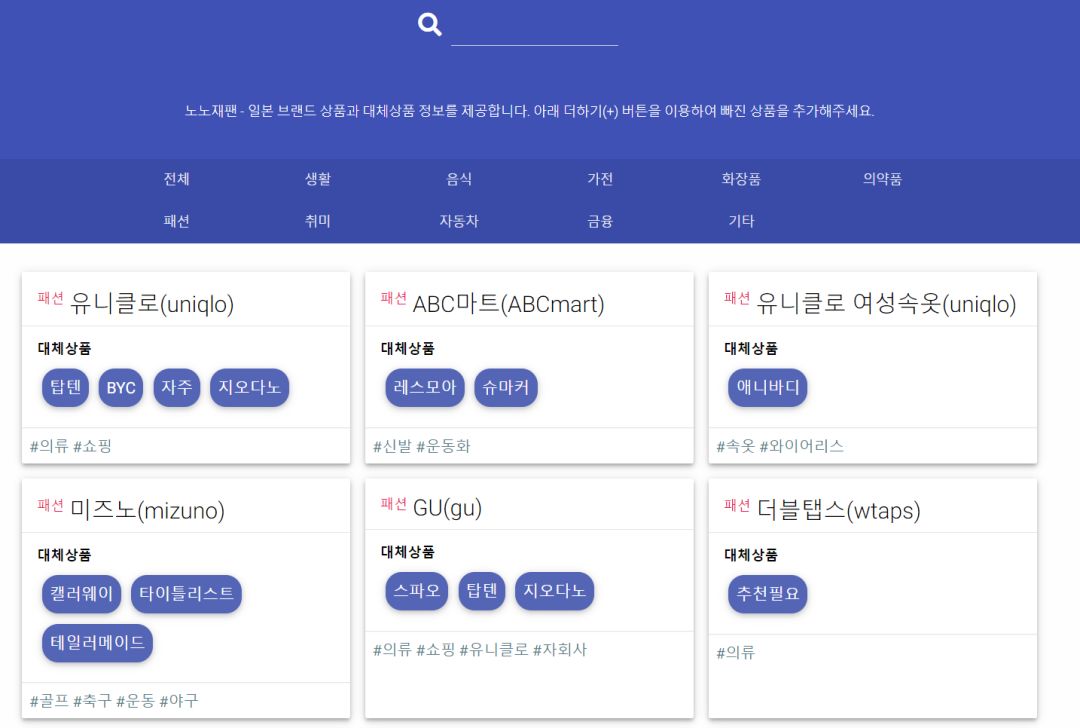Select the 의약품 category tab
This screenshot has height=728, width=1080.
tap(882, 179)
